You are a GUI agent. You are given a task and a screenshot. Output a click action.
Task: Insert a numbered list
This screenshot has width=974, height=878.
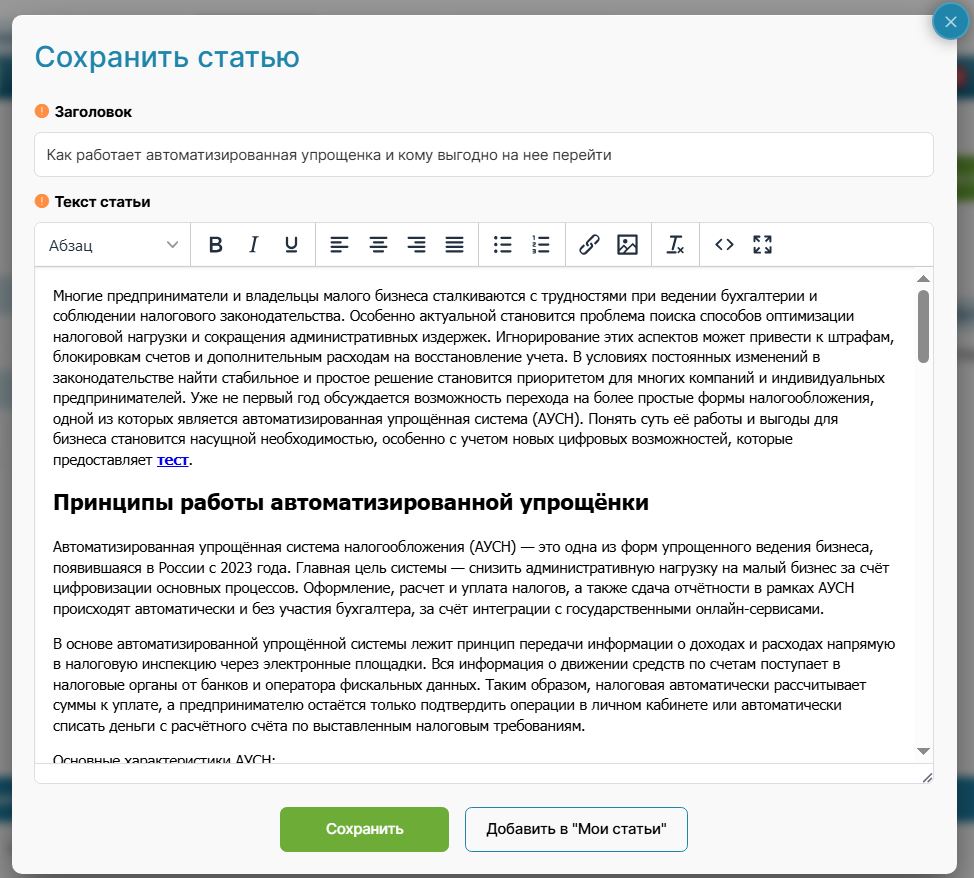click(541, 245)
